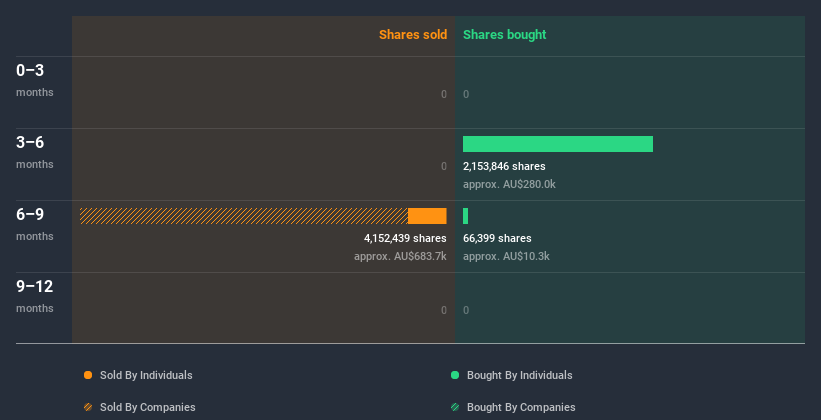Screen dimensions: 821x420
Task: Click the zero shares sold in 9–12 months
Action: pyautogui.click(x=444, y=310)
